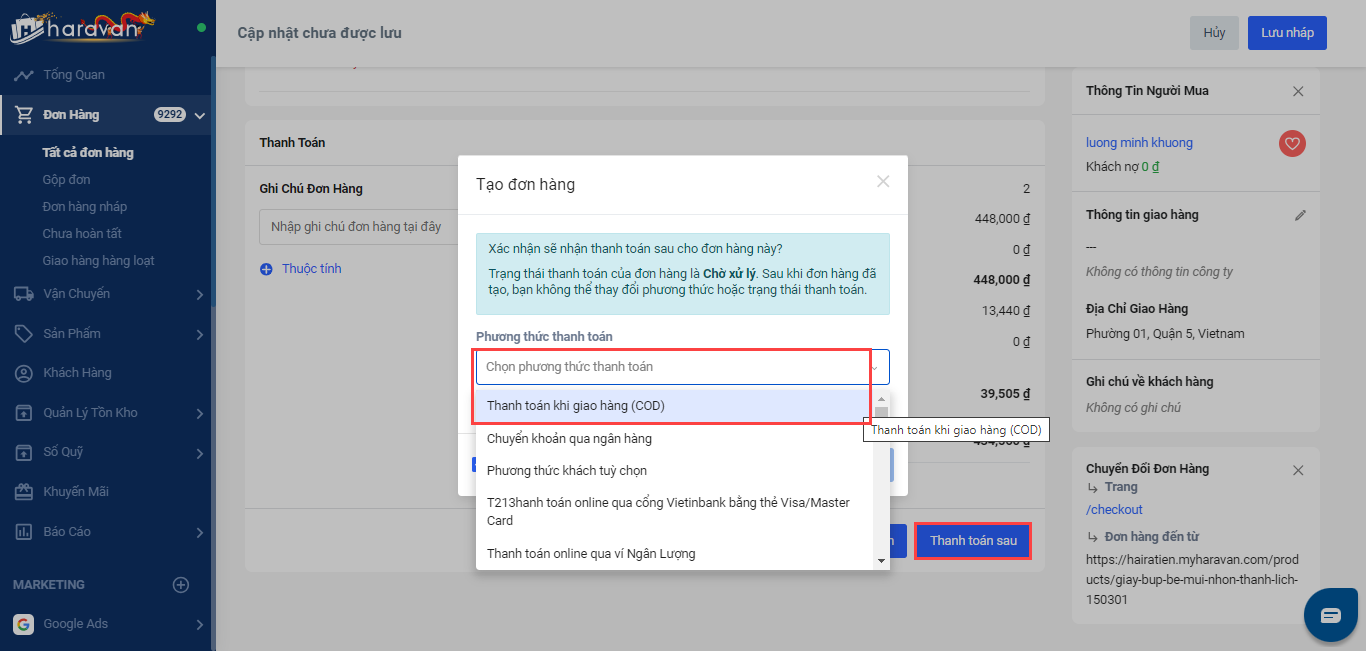Select Chuyển khoản qua ngân hàng option
The height and width of the screenshot is (651, 1366).
(x=569, y=438)
